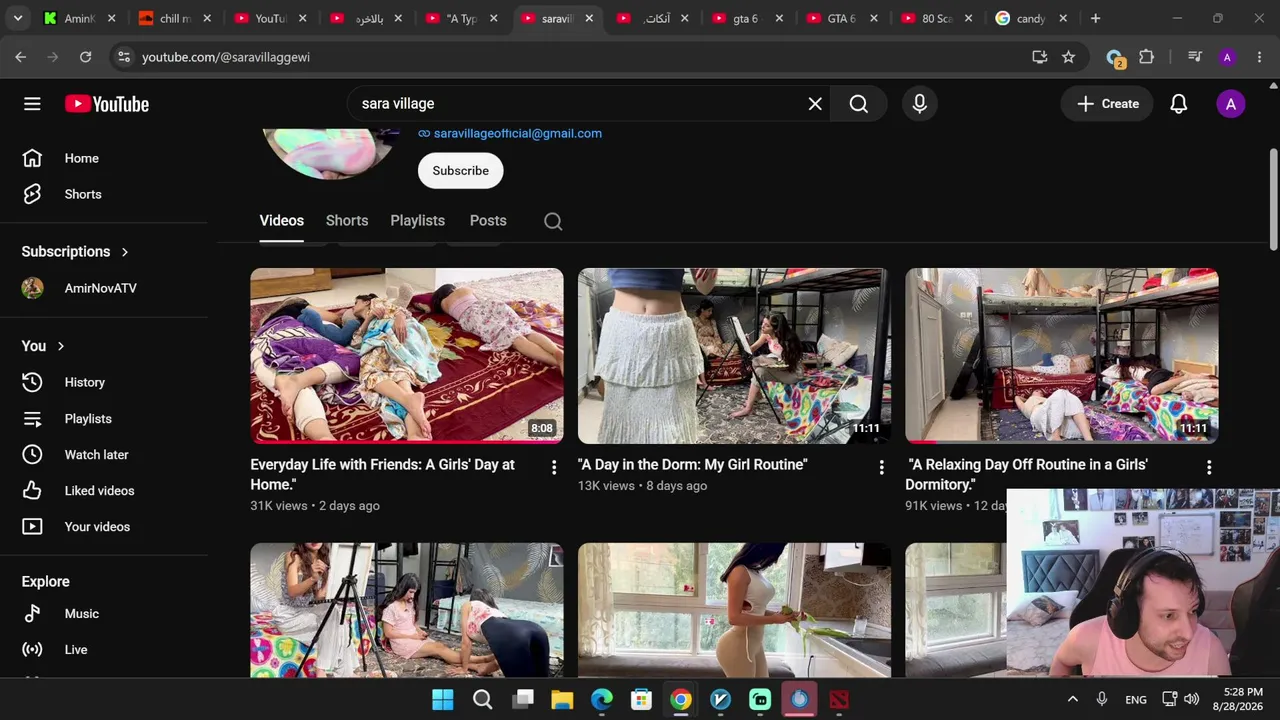Click the install app icon in address bar
Viewport: 1280px width, 720px height.
(x=1040, y=57)
